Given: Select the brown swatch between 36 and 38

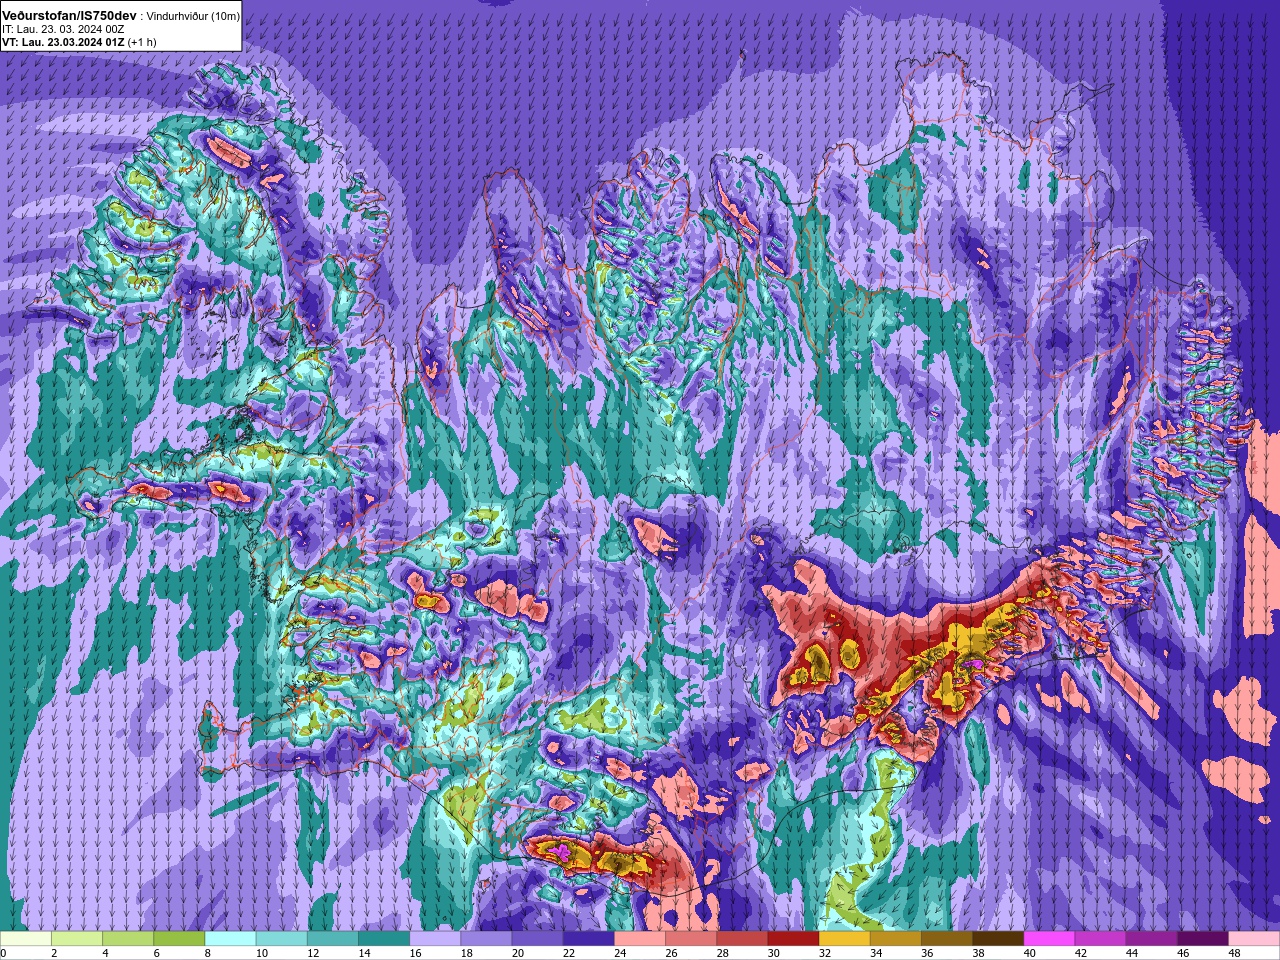Looking at the screenshot, I should tap(947, 939).
